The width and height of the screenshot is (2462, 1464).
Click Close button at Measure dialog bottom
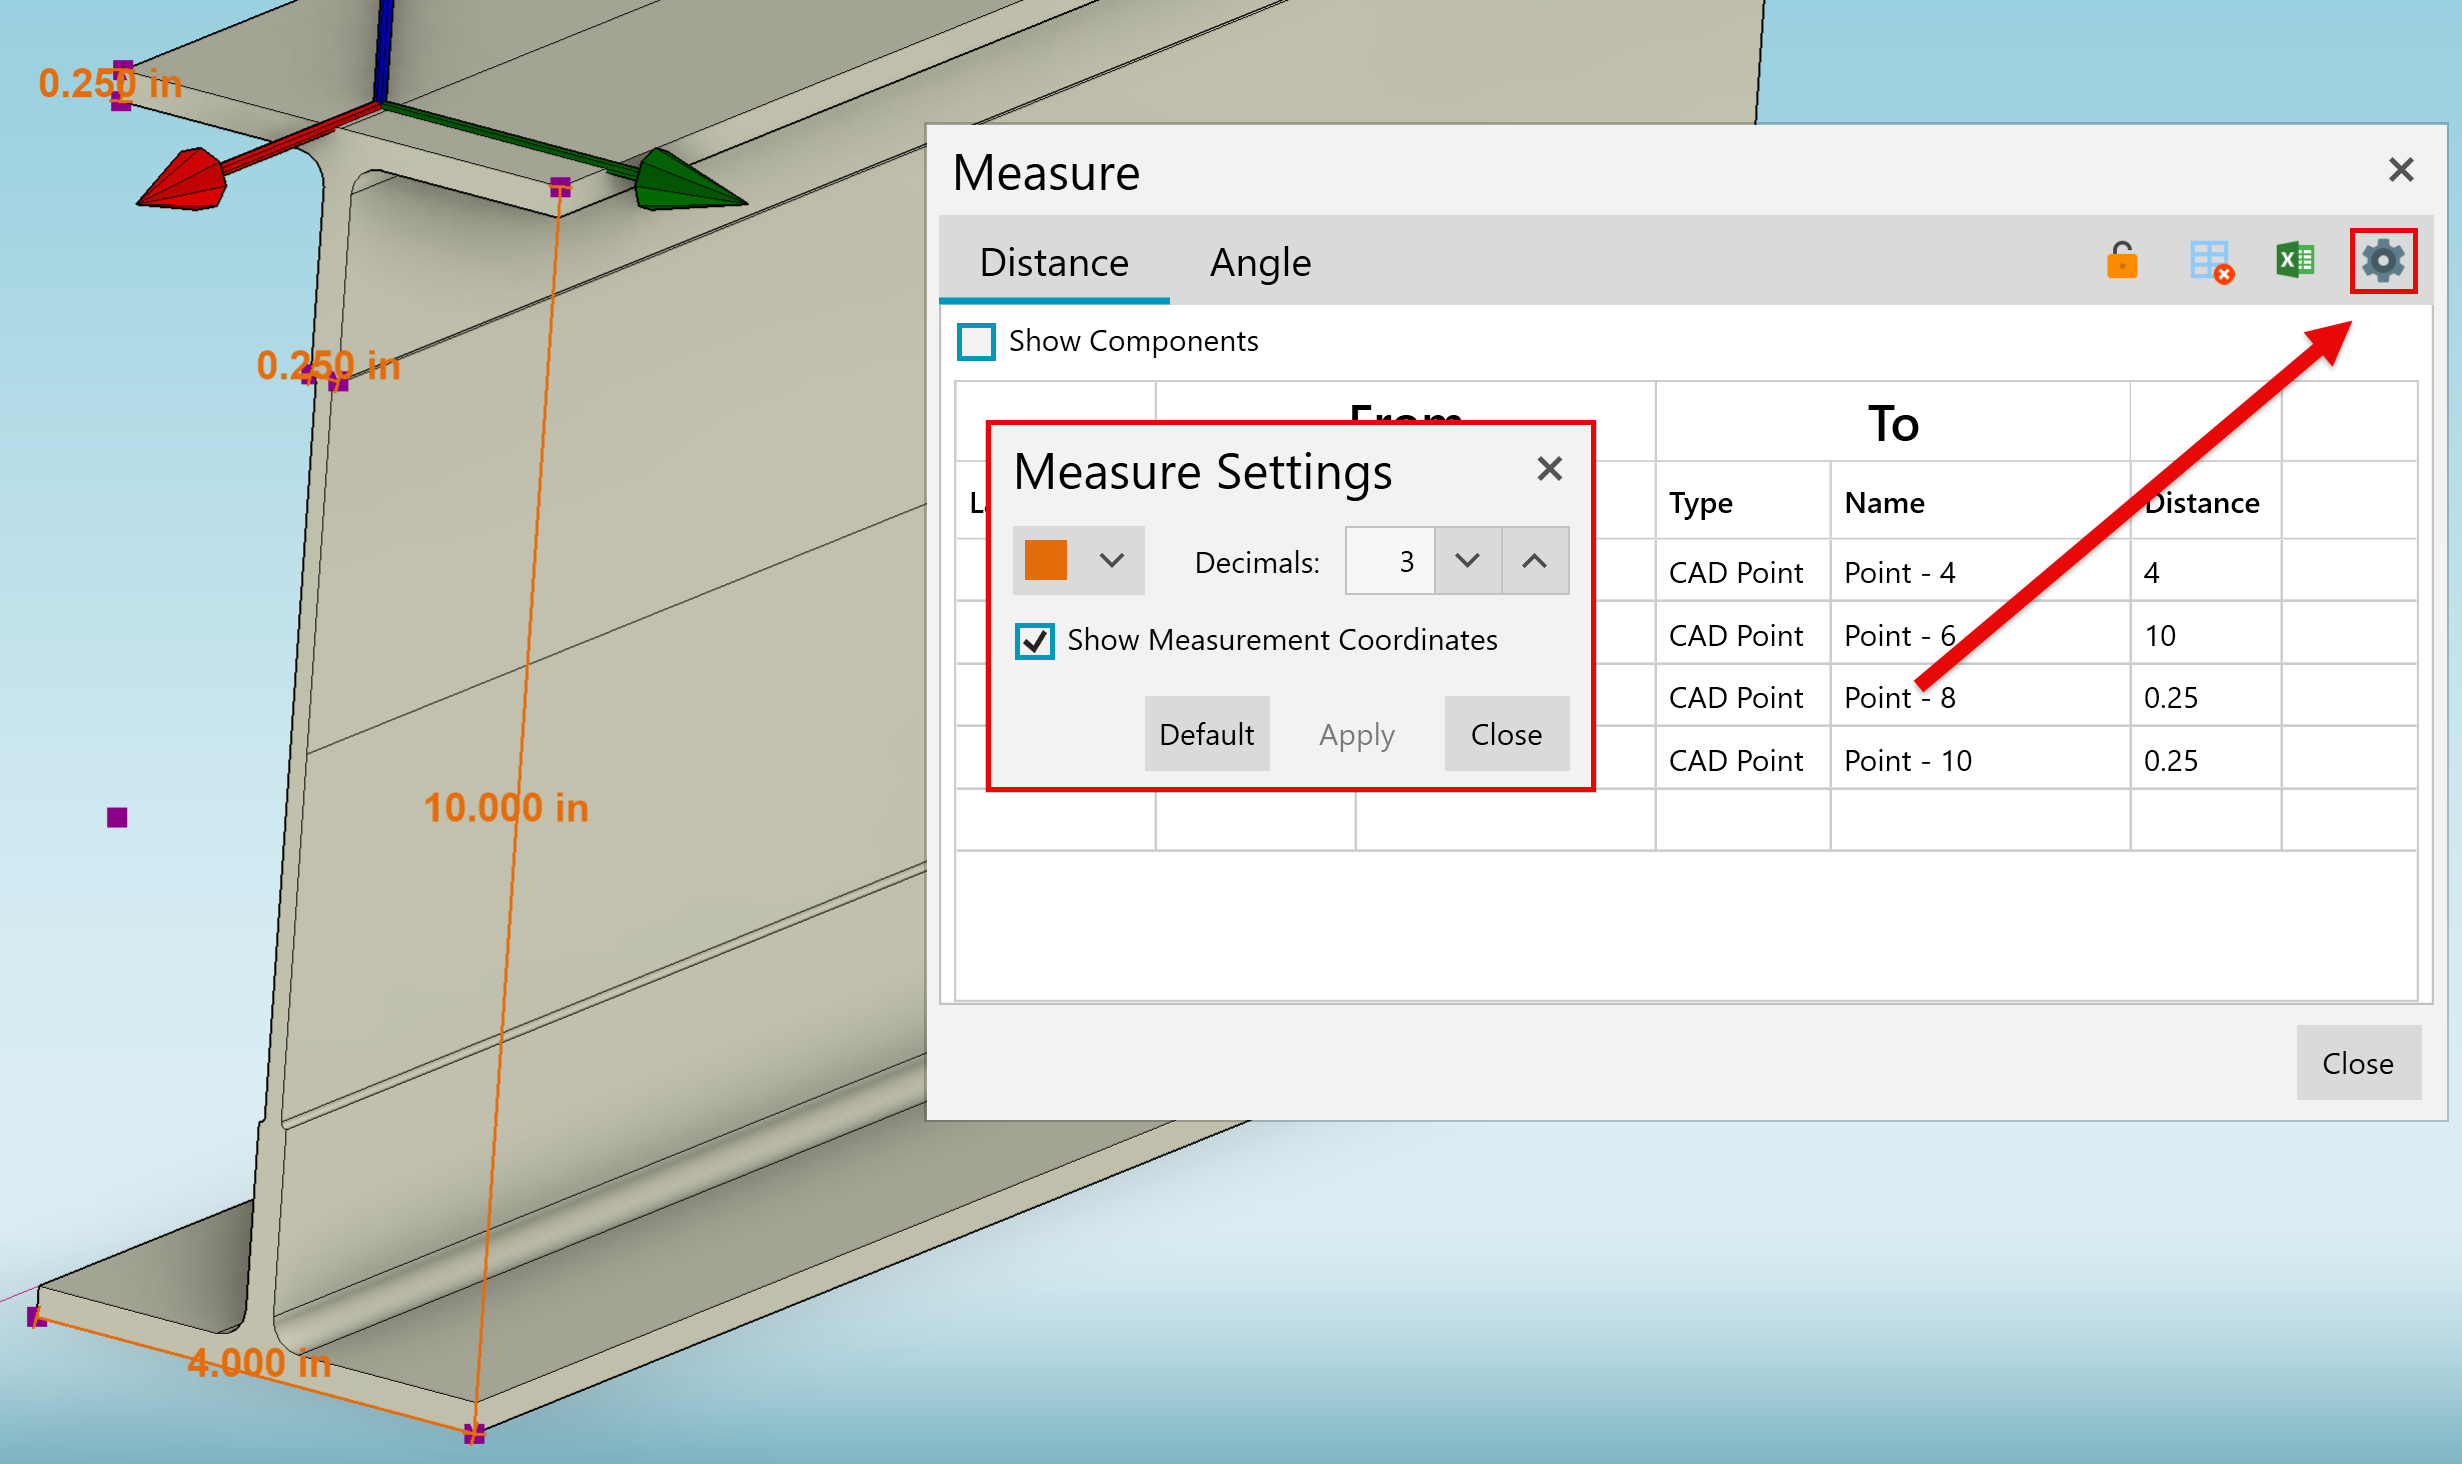[2358, 1063]
